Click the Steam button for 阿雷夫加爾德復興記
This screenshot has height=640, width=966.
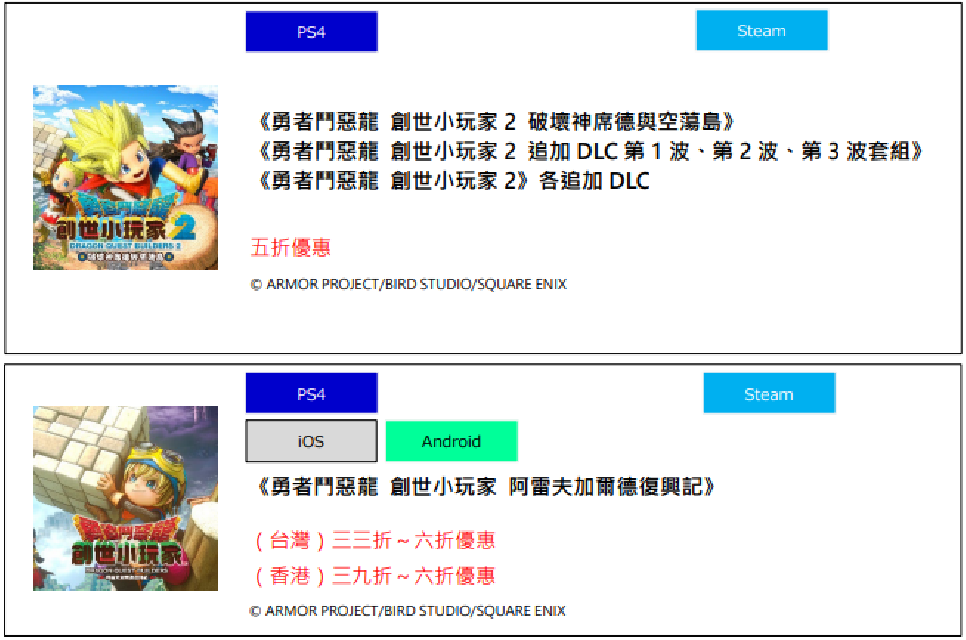[769, 393]
